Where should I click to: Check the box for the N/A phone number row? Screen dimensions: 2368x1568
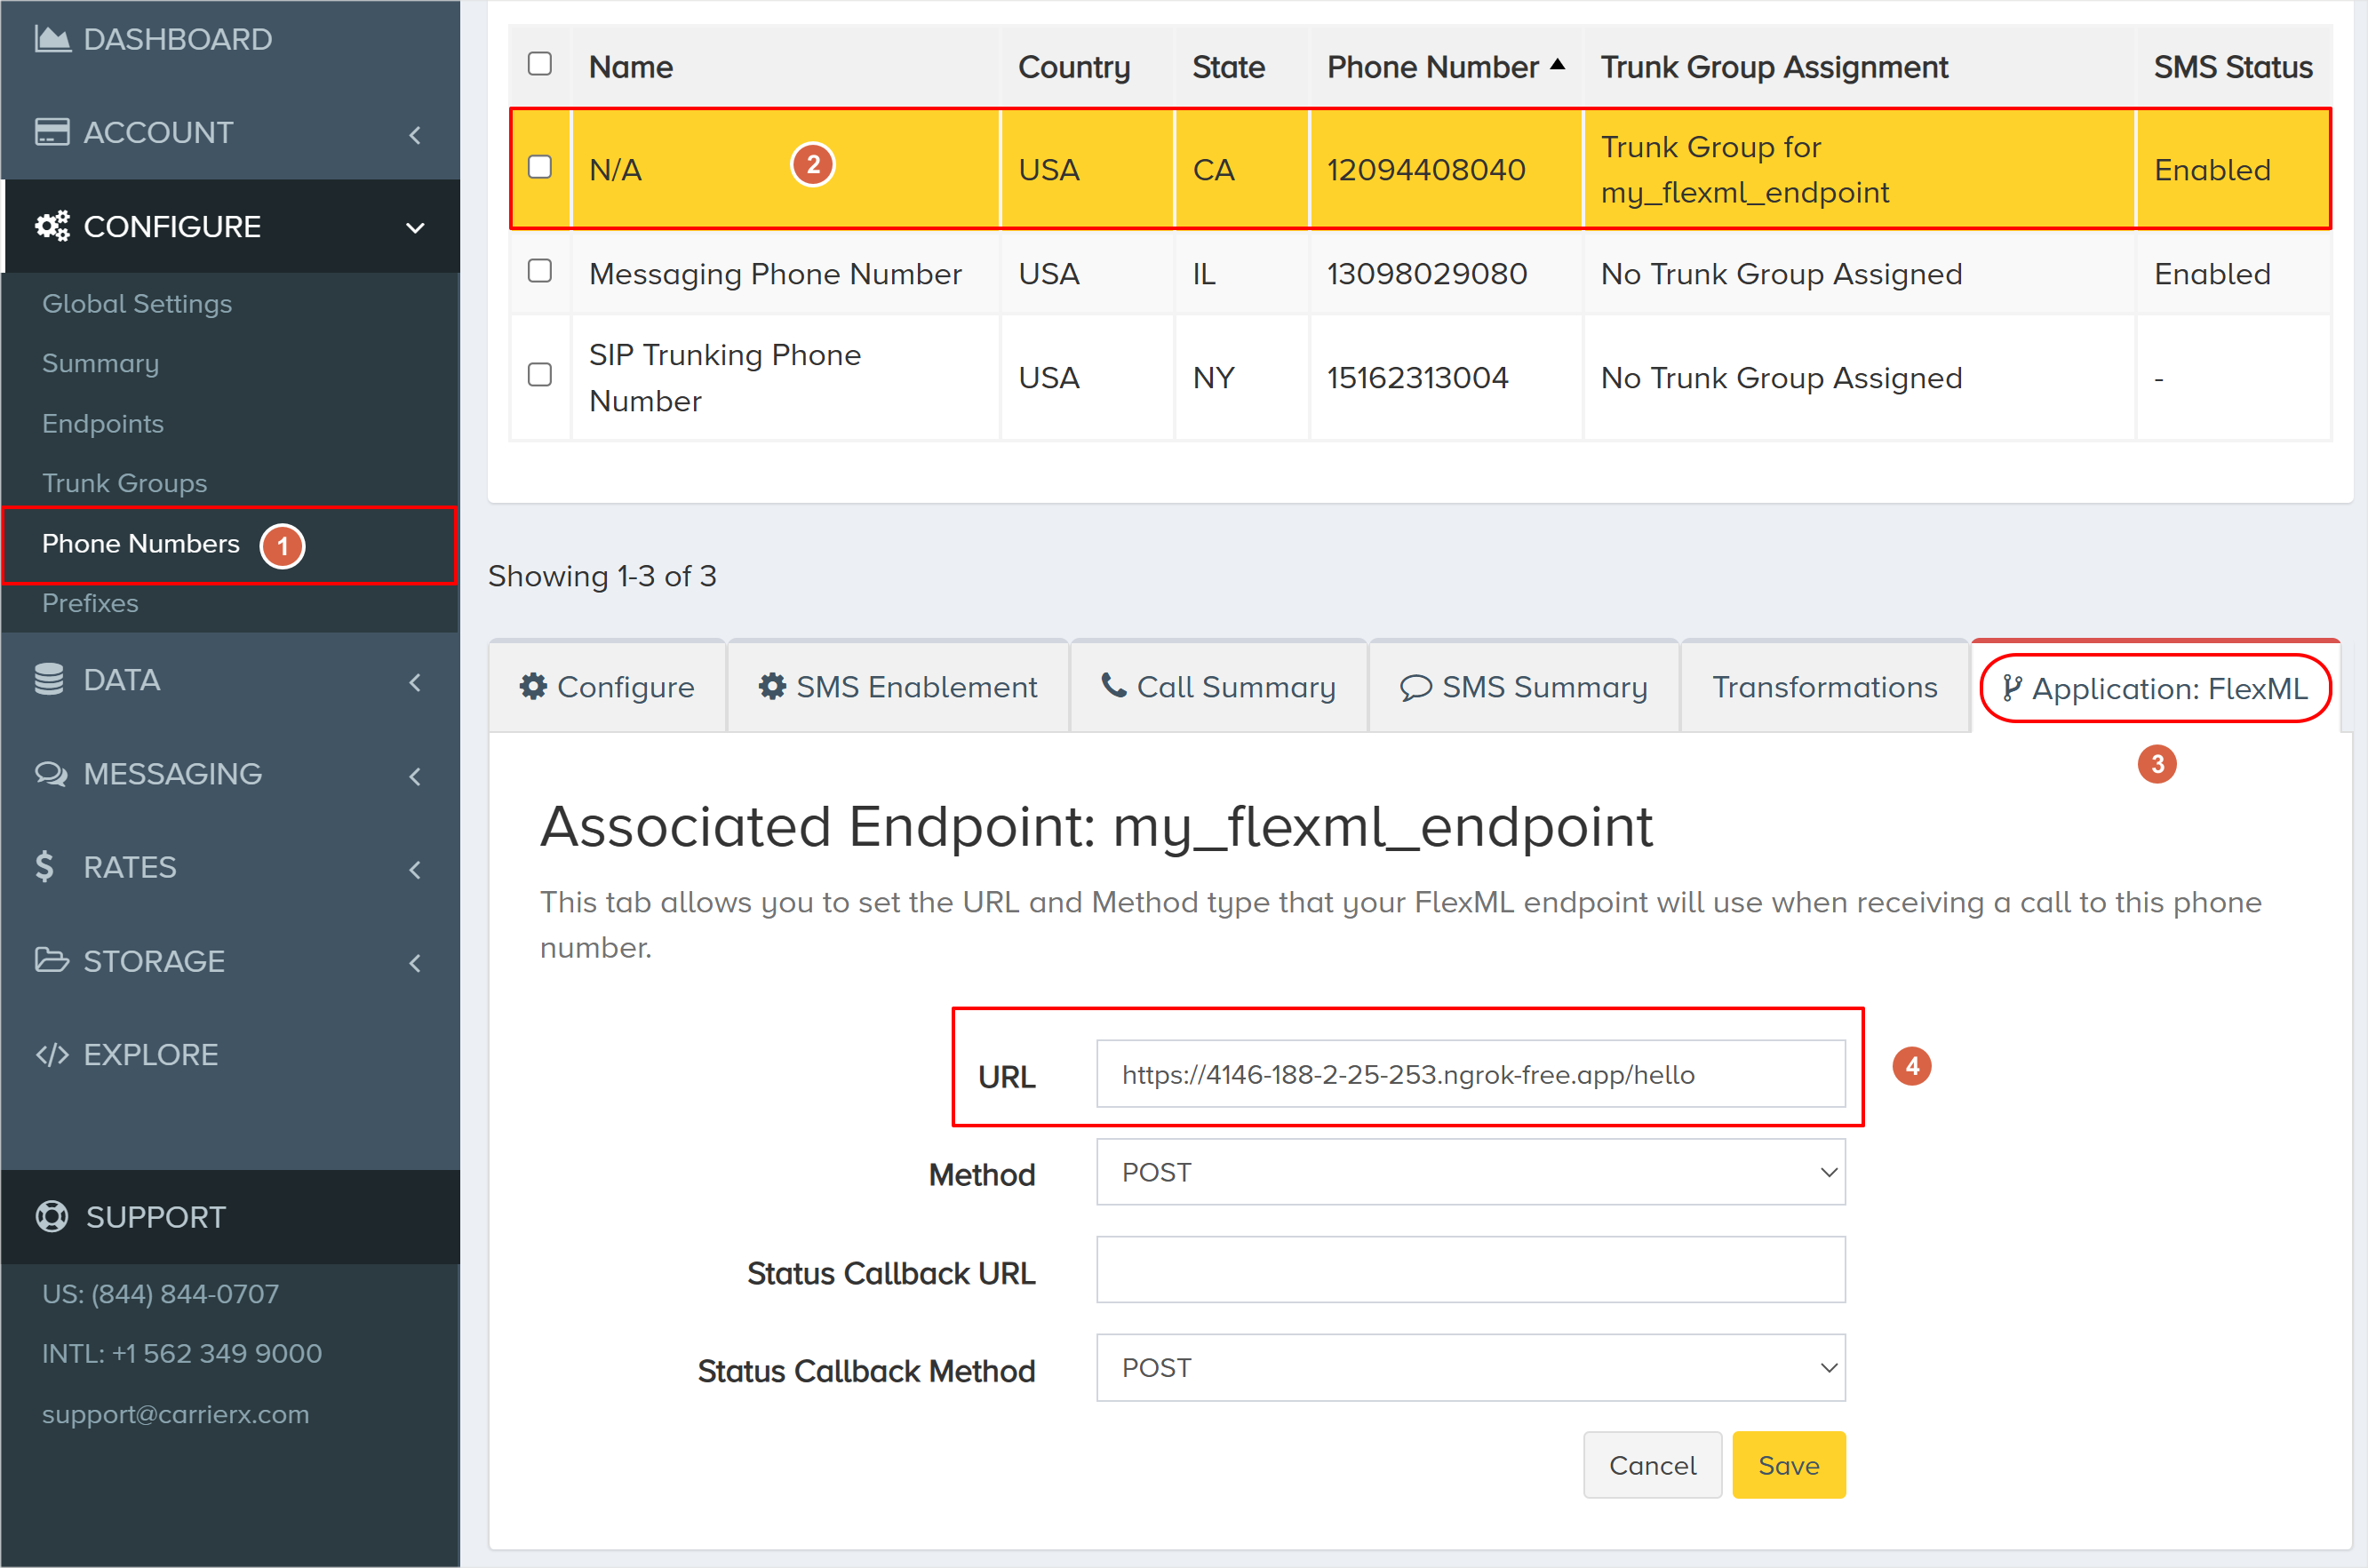tap(540, 166)
